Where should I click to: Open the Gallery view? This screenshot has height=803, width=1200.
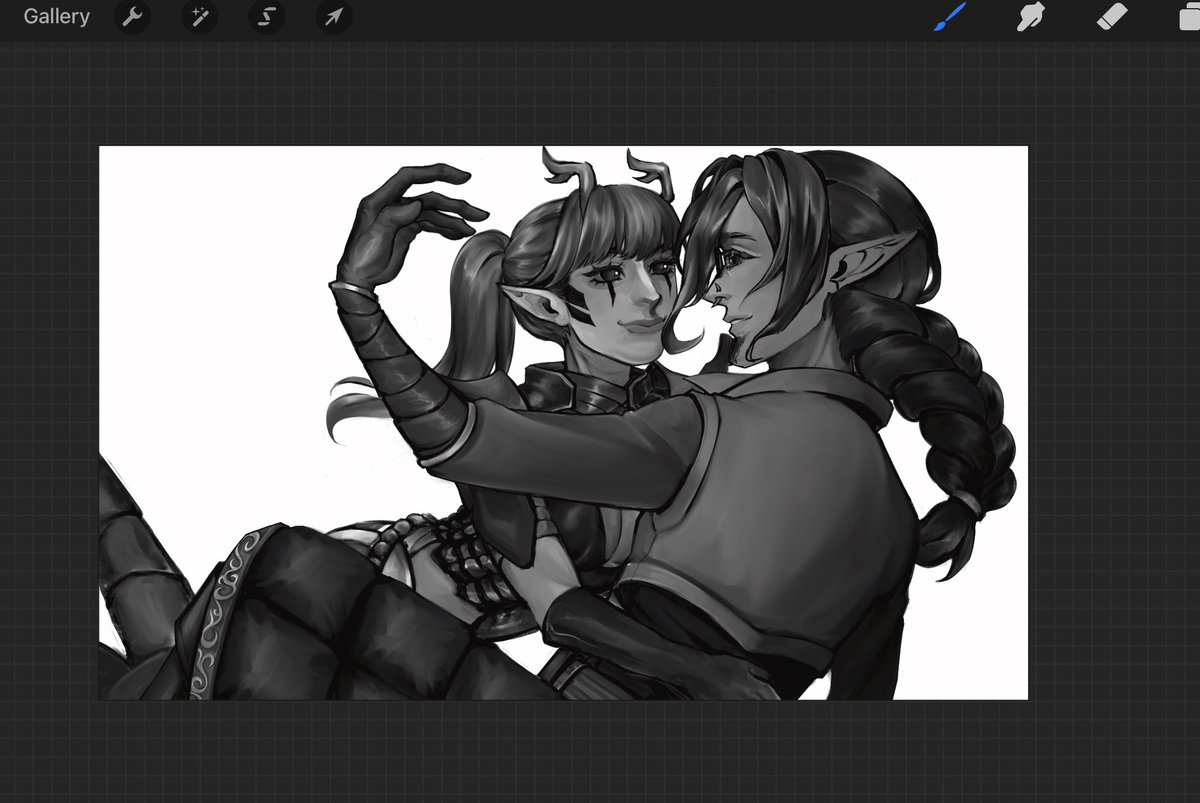(56, 17)
